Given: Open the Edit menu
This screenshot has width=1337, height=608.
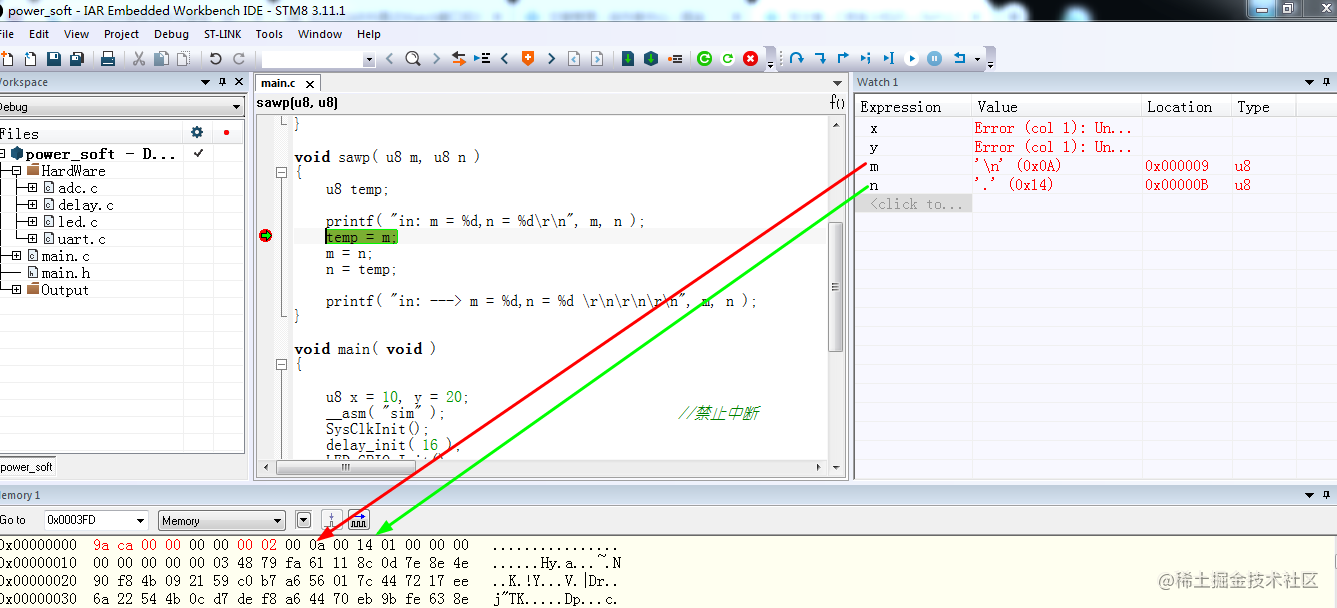Looking at the screenshot, I should (39, 34).
